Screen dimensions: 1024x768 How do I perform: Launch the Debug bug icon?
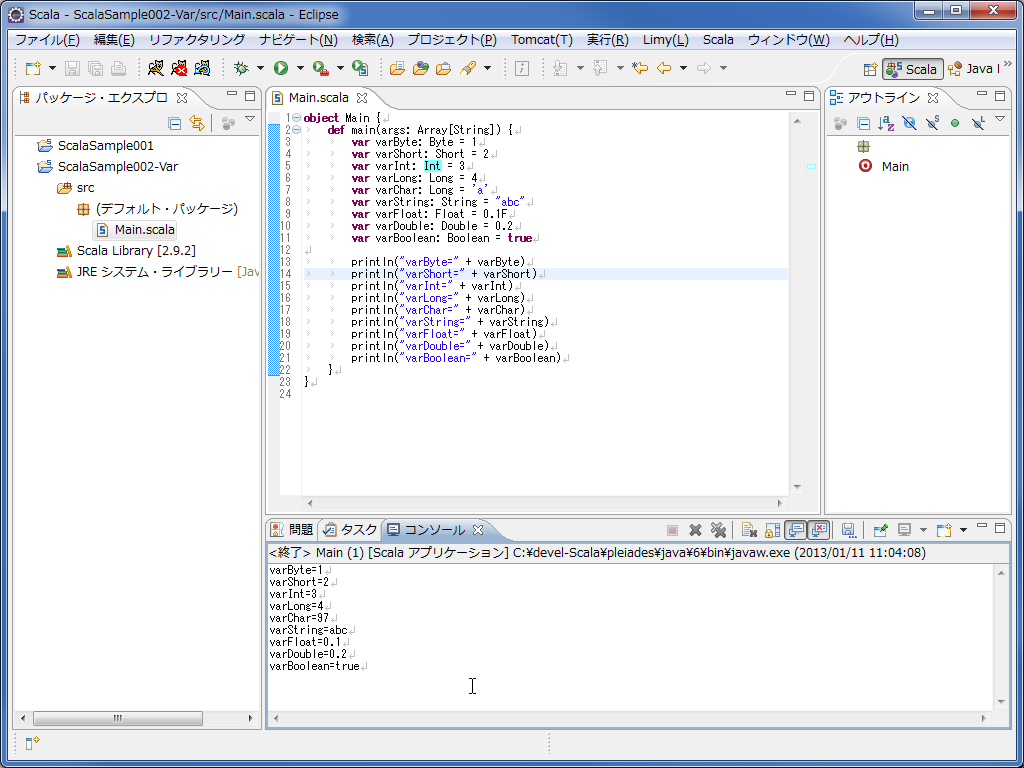coord(242,68)
